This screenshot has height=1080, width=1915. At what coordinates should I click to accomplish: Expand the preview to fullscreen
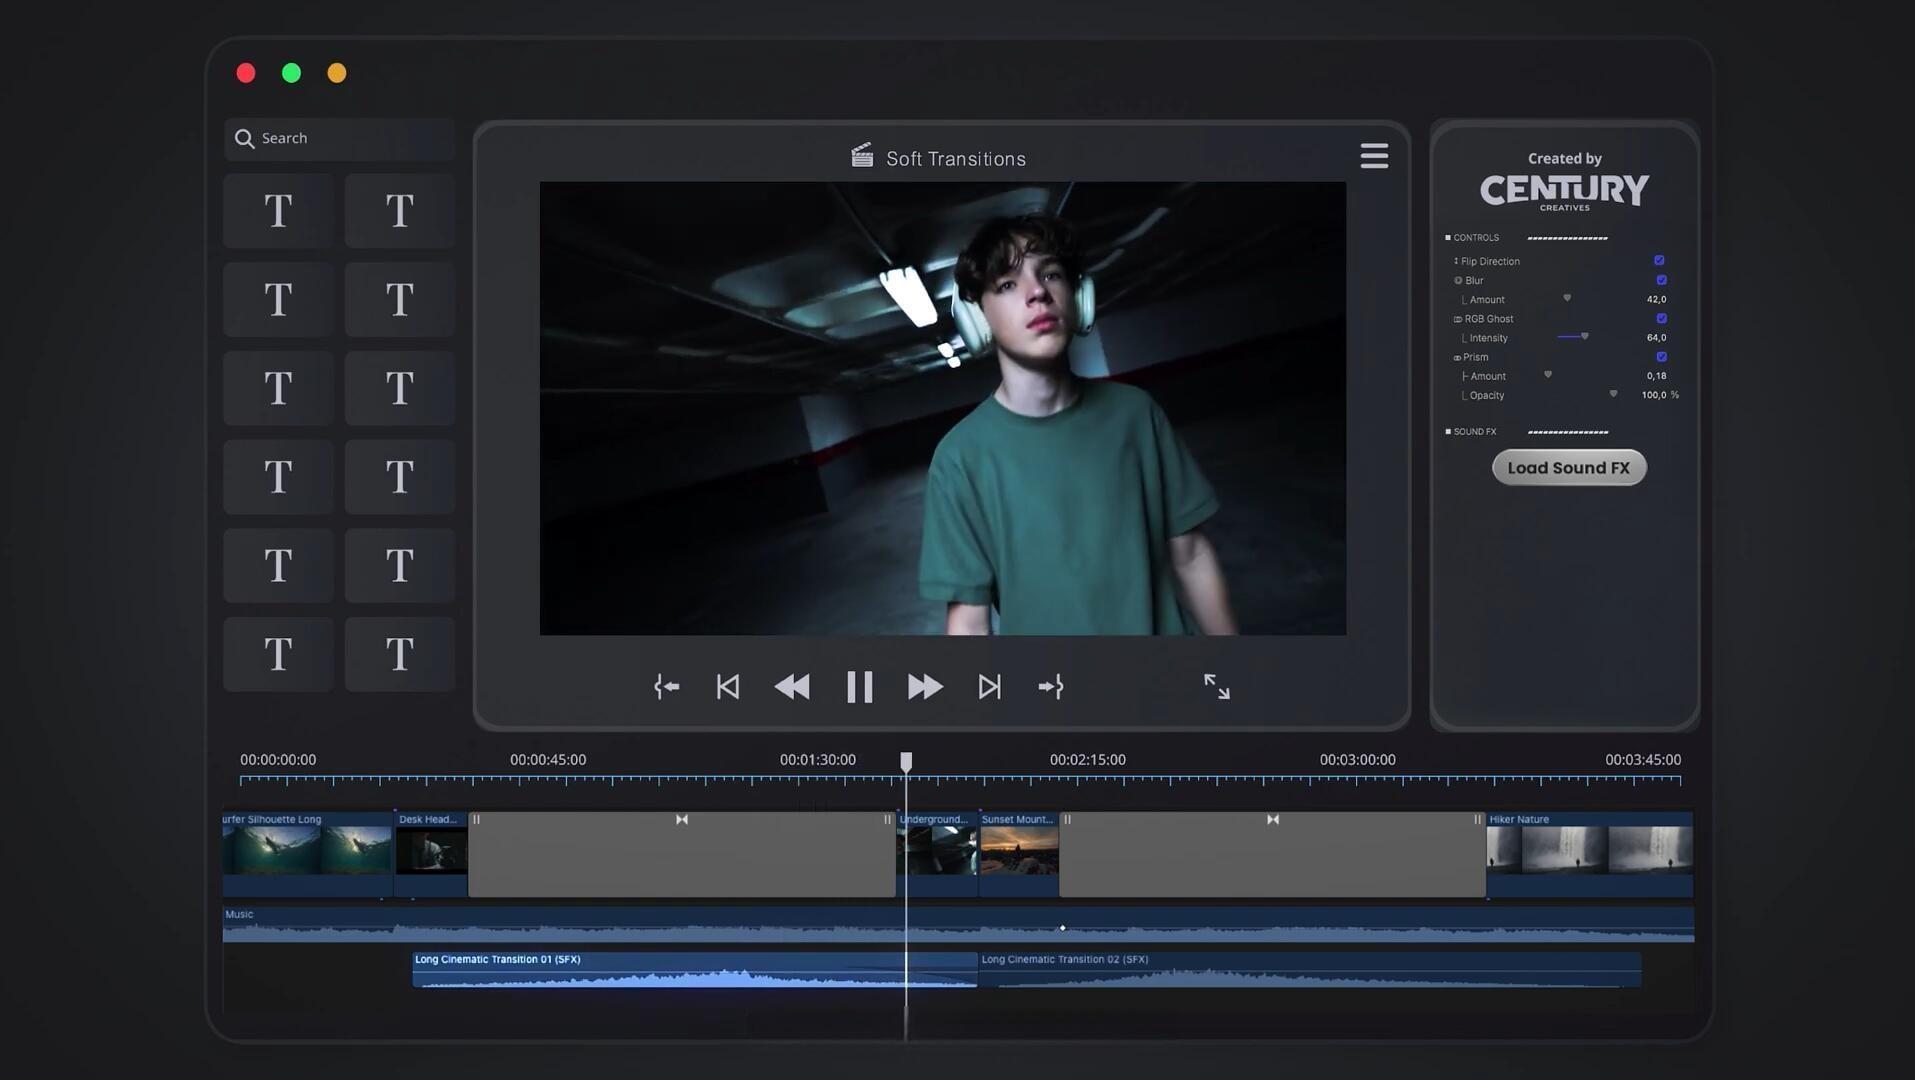click(1216, 686)
